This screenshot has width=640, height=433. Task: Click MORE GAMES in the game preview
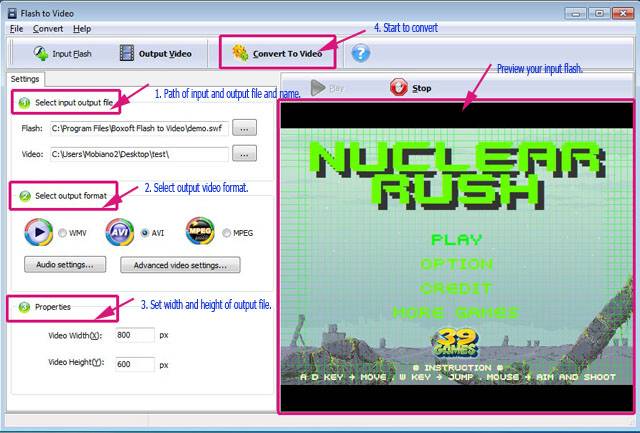[456, 313]
